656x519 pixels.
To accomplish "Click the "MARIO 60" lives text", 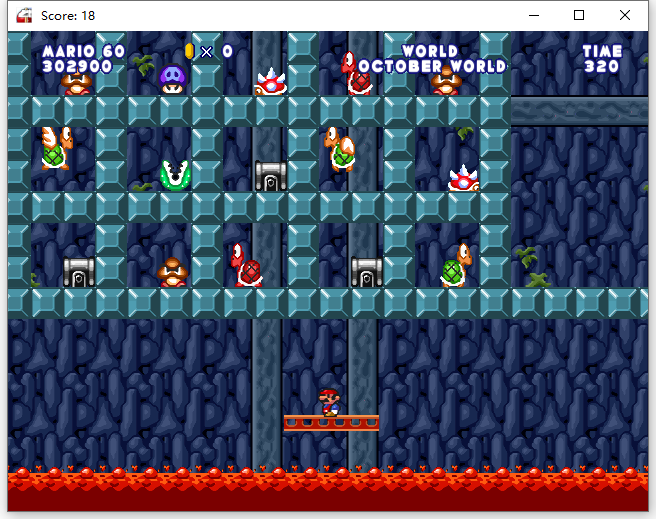I will (84, 51).
